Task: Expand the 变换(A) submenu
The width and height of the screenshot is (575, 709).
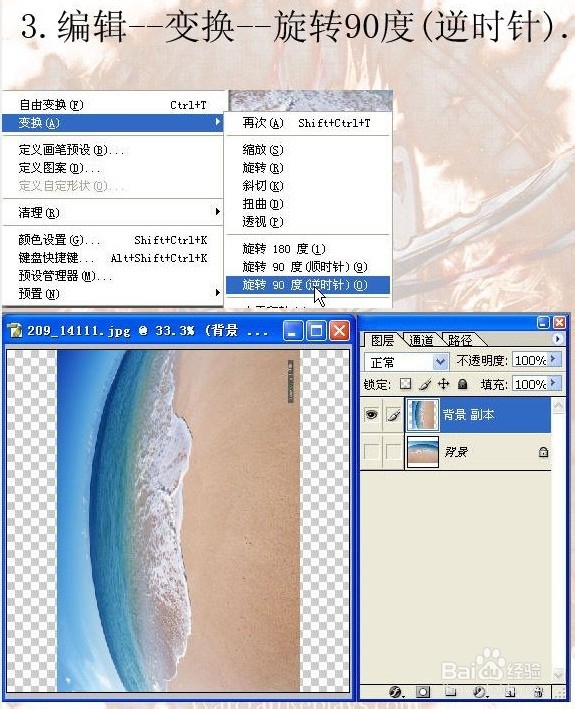Action: point(218,122)
